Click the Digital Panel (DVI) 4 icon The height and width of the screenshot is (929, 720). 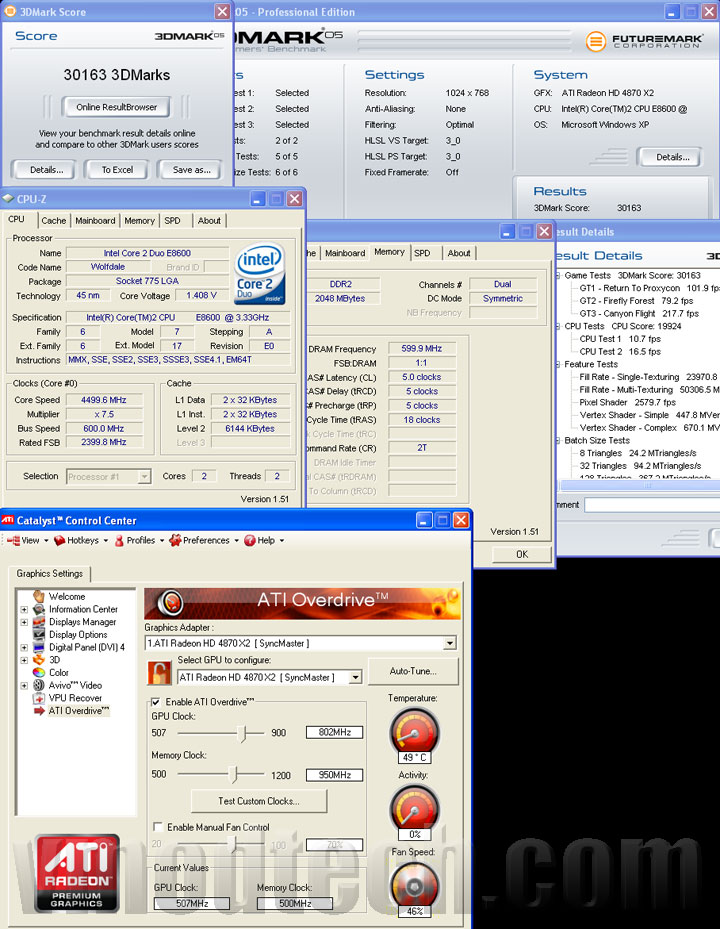pyautogui.click(x=39, y=647)
